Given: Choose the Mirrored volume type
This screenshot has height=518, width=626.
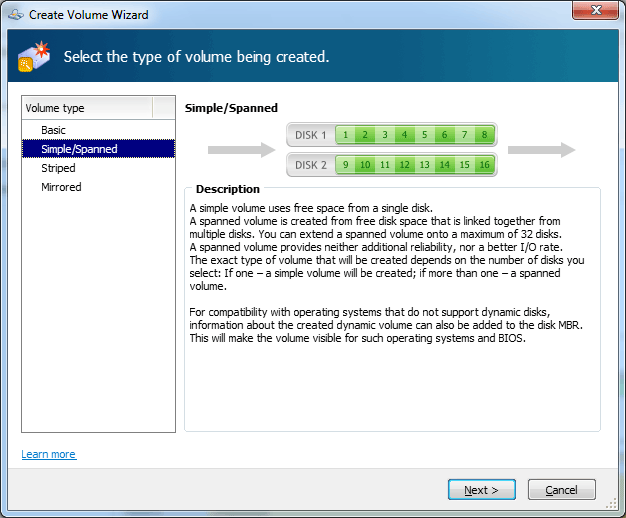Looking at the screenshot, I should click(x=99, y=187).
